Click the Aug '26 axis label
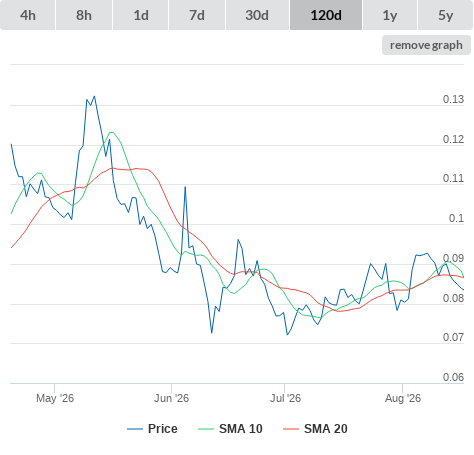This screenshot has height=455, width=474. 403,398
